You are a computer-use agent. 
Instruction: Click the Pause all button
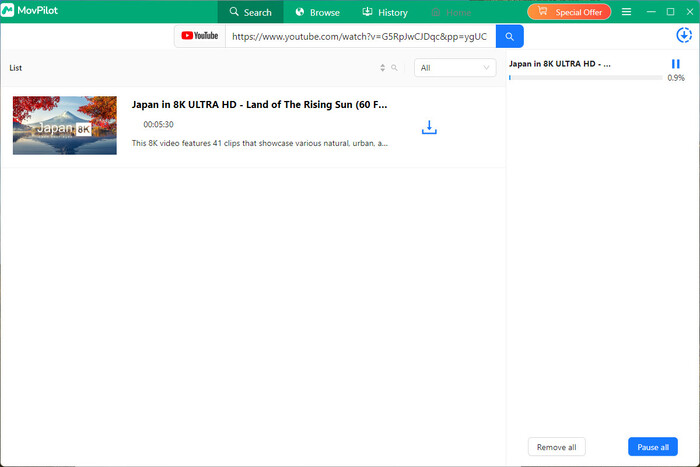[652, 447]
